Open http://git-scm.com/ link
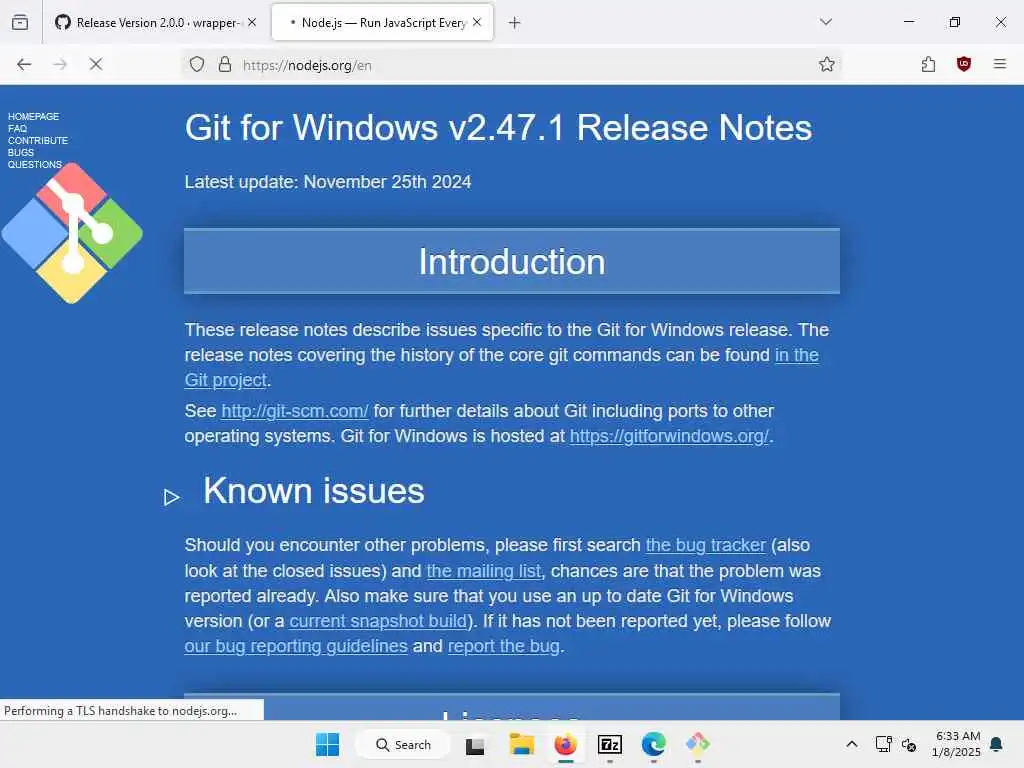The width and height of the screenshot is (1024, 768). pos(295,411)
